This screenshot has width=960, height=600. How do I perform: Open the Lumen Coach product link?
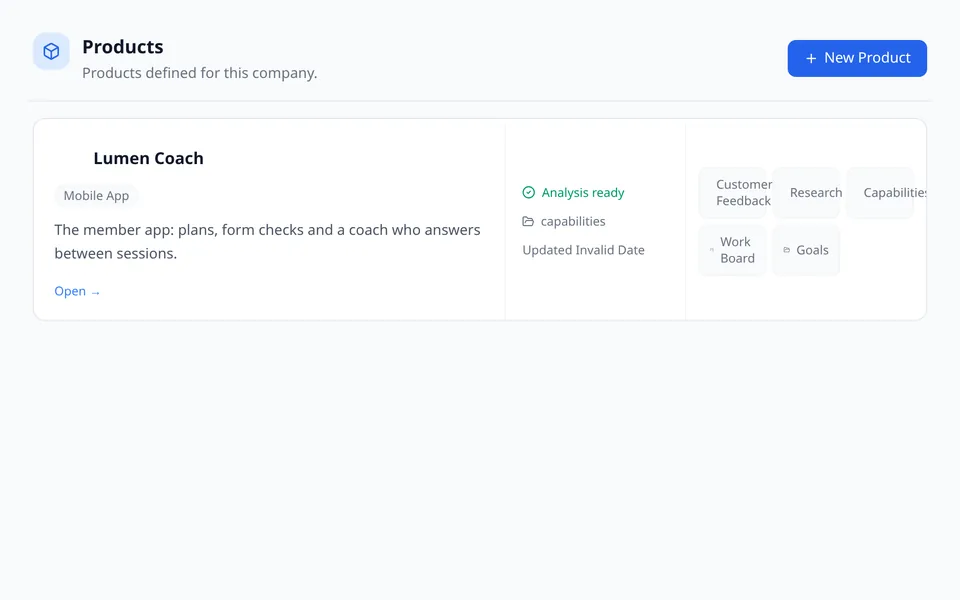coord(77,291)
